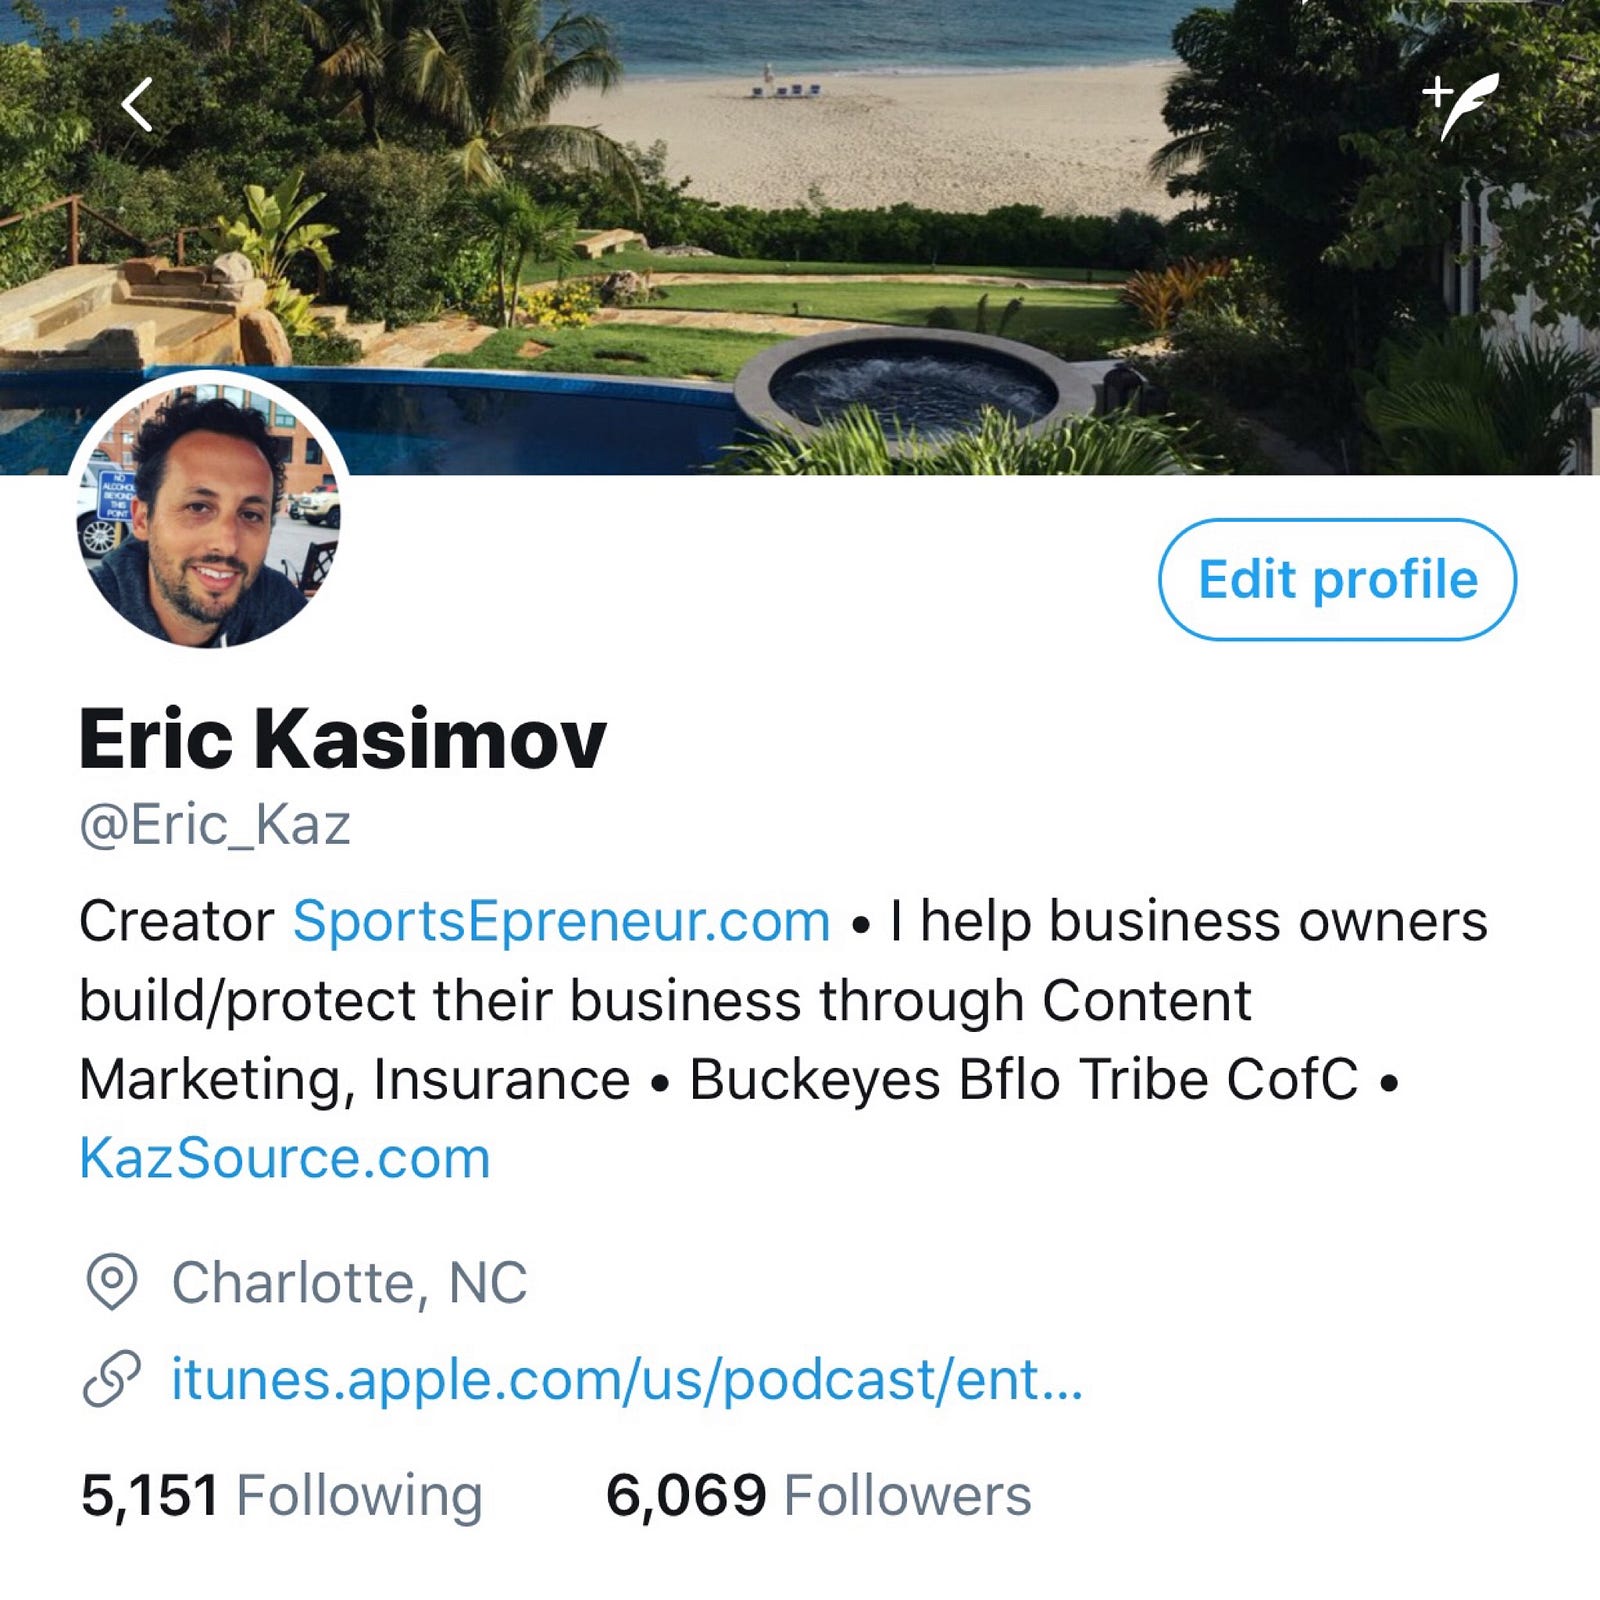Click the Edit profile button
The image size is (1600, 1600).
pyautogui.click(x=1337, y=579)
